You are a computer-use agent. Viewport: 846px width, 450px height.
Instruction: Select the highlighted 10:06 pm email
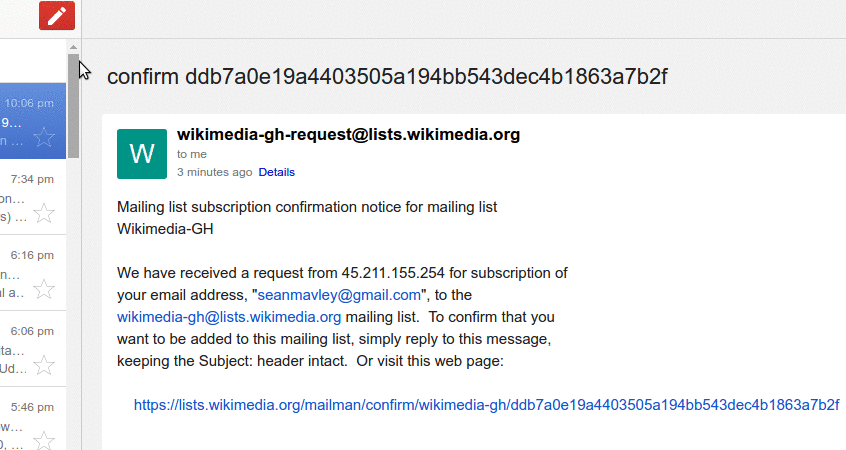click(x=20, y=122)
